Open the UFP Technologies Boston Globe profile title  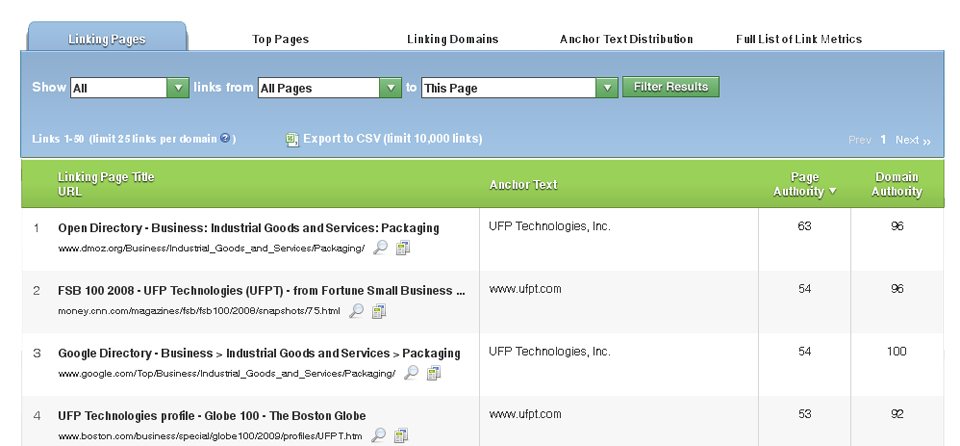pos(212,416)
